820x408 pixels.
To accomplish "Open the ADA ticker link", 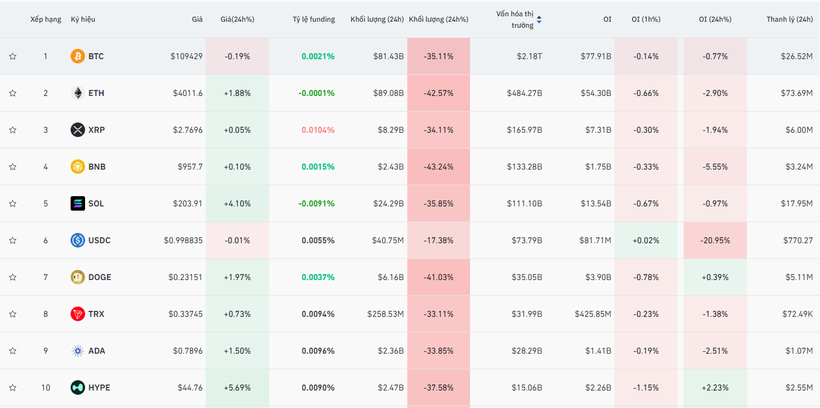I will tap(96, 351).
